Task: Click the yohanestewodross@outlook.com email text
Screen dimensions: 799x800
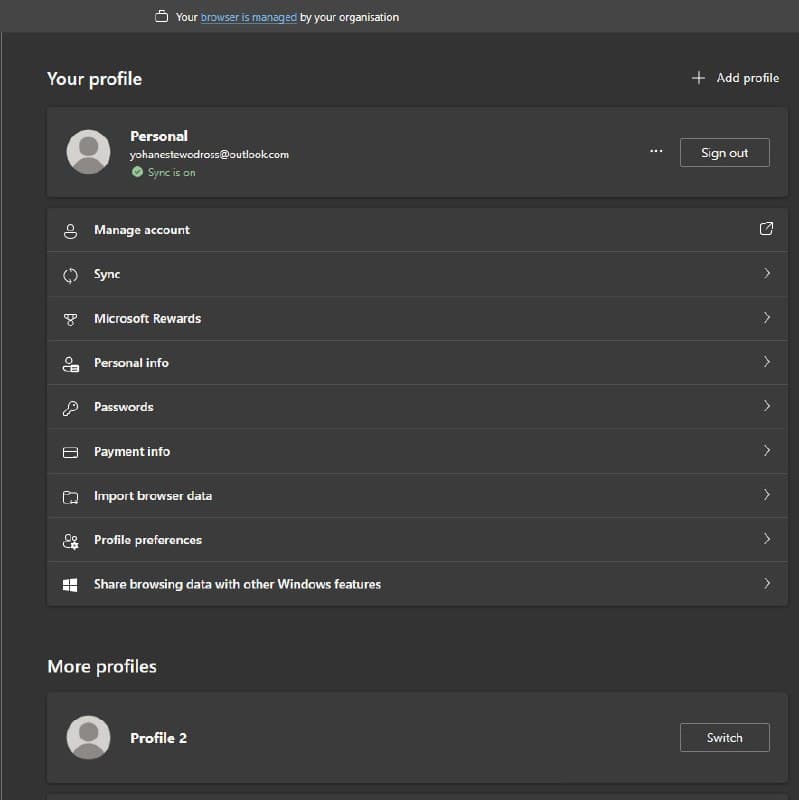Action: pyautogui.click(x=209, y=155)
